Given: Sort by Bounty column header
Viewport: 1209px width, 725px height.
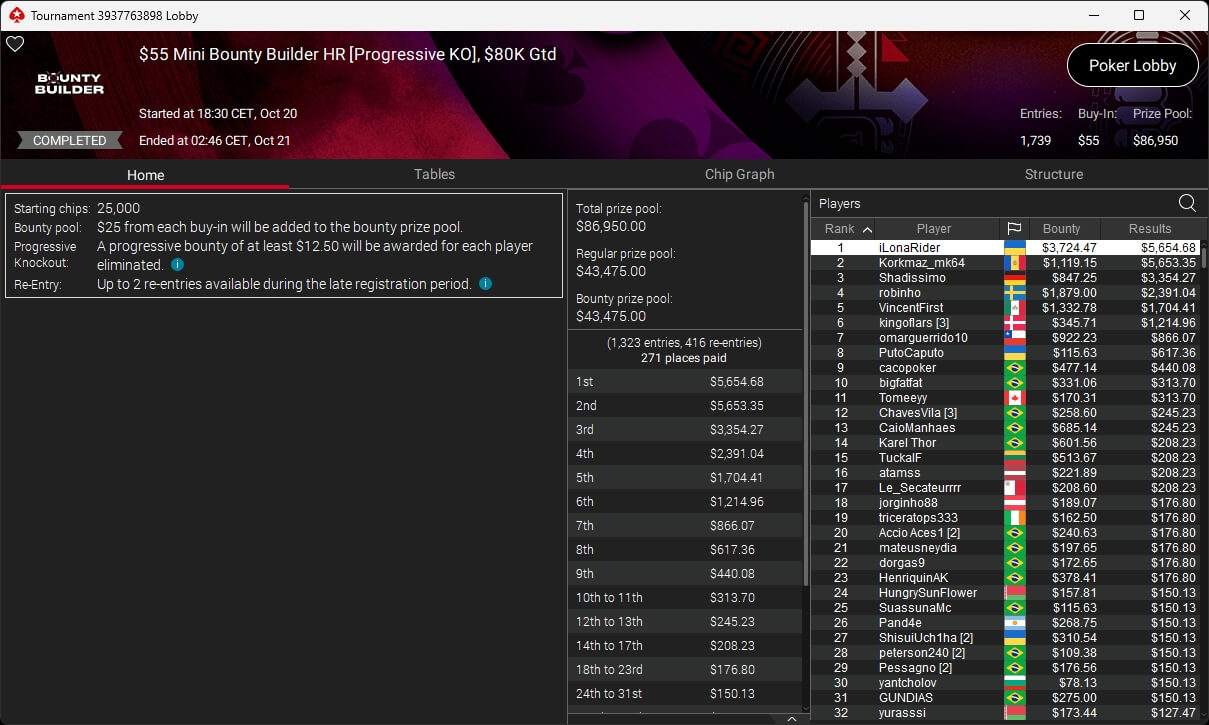Looking at the screenshot, I should click(1062, 229).
